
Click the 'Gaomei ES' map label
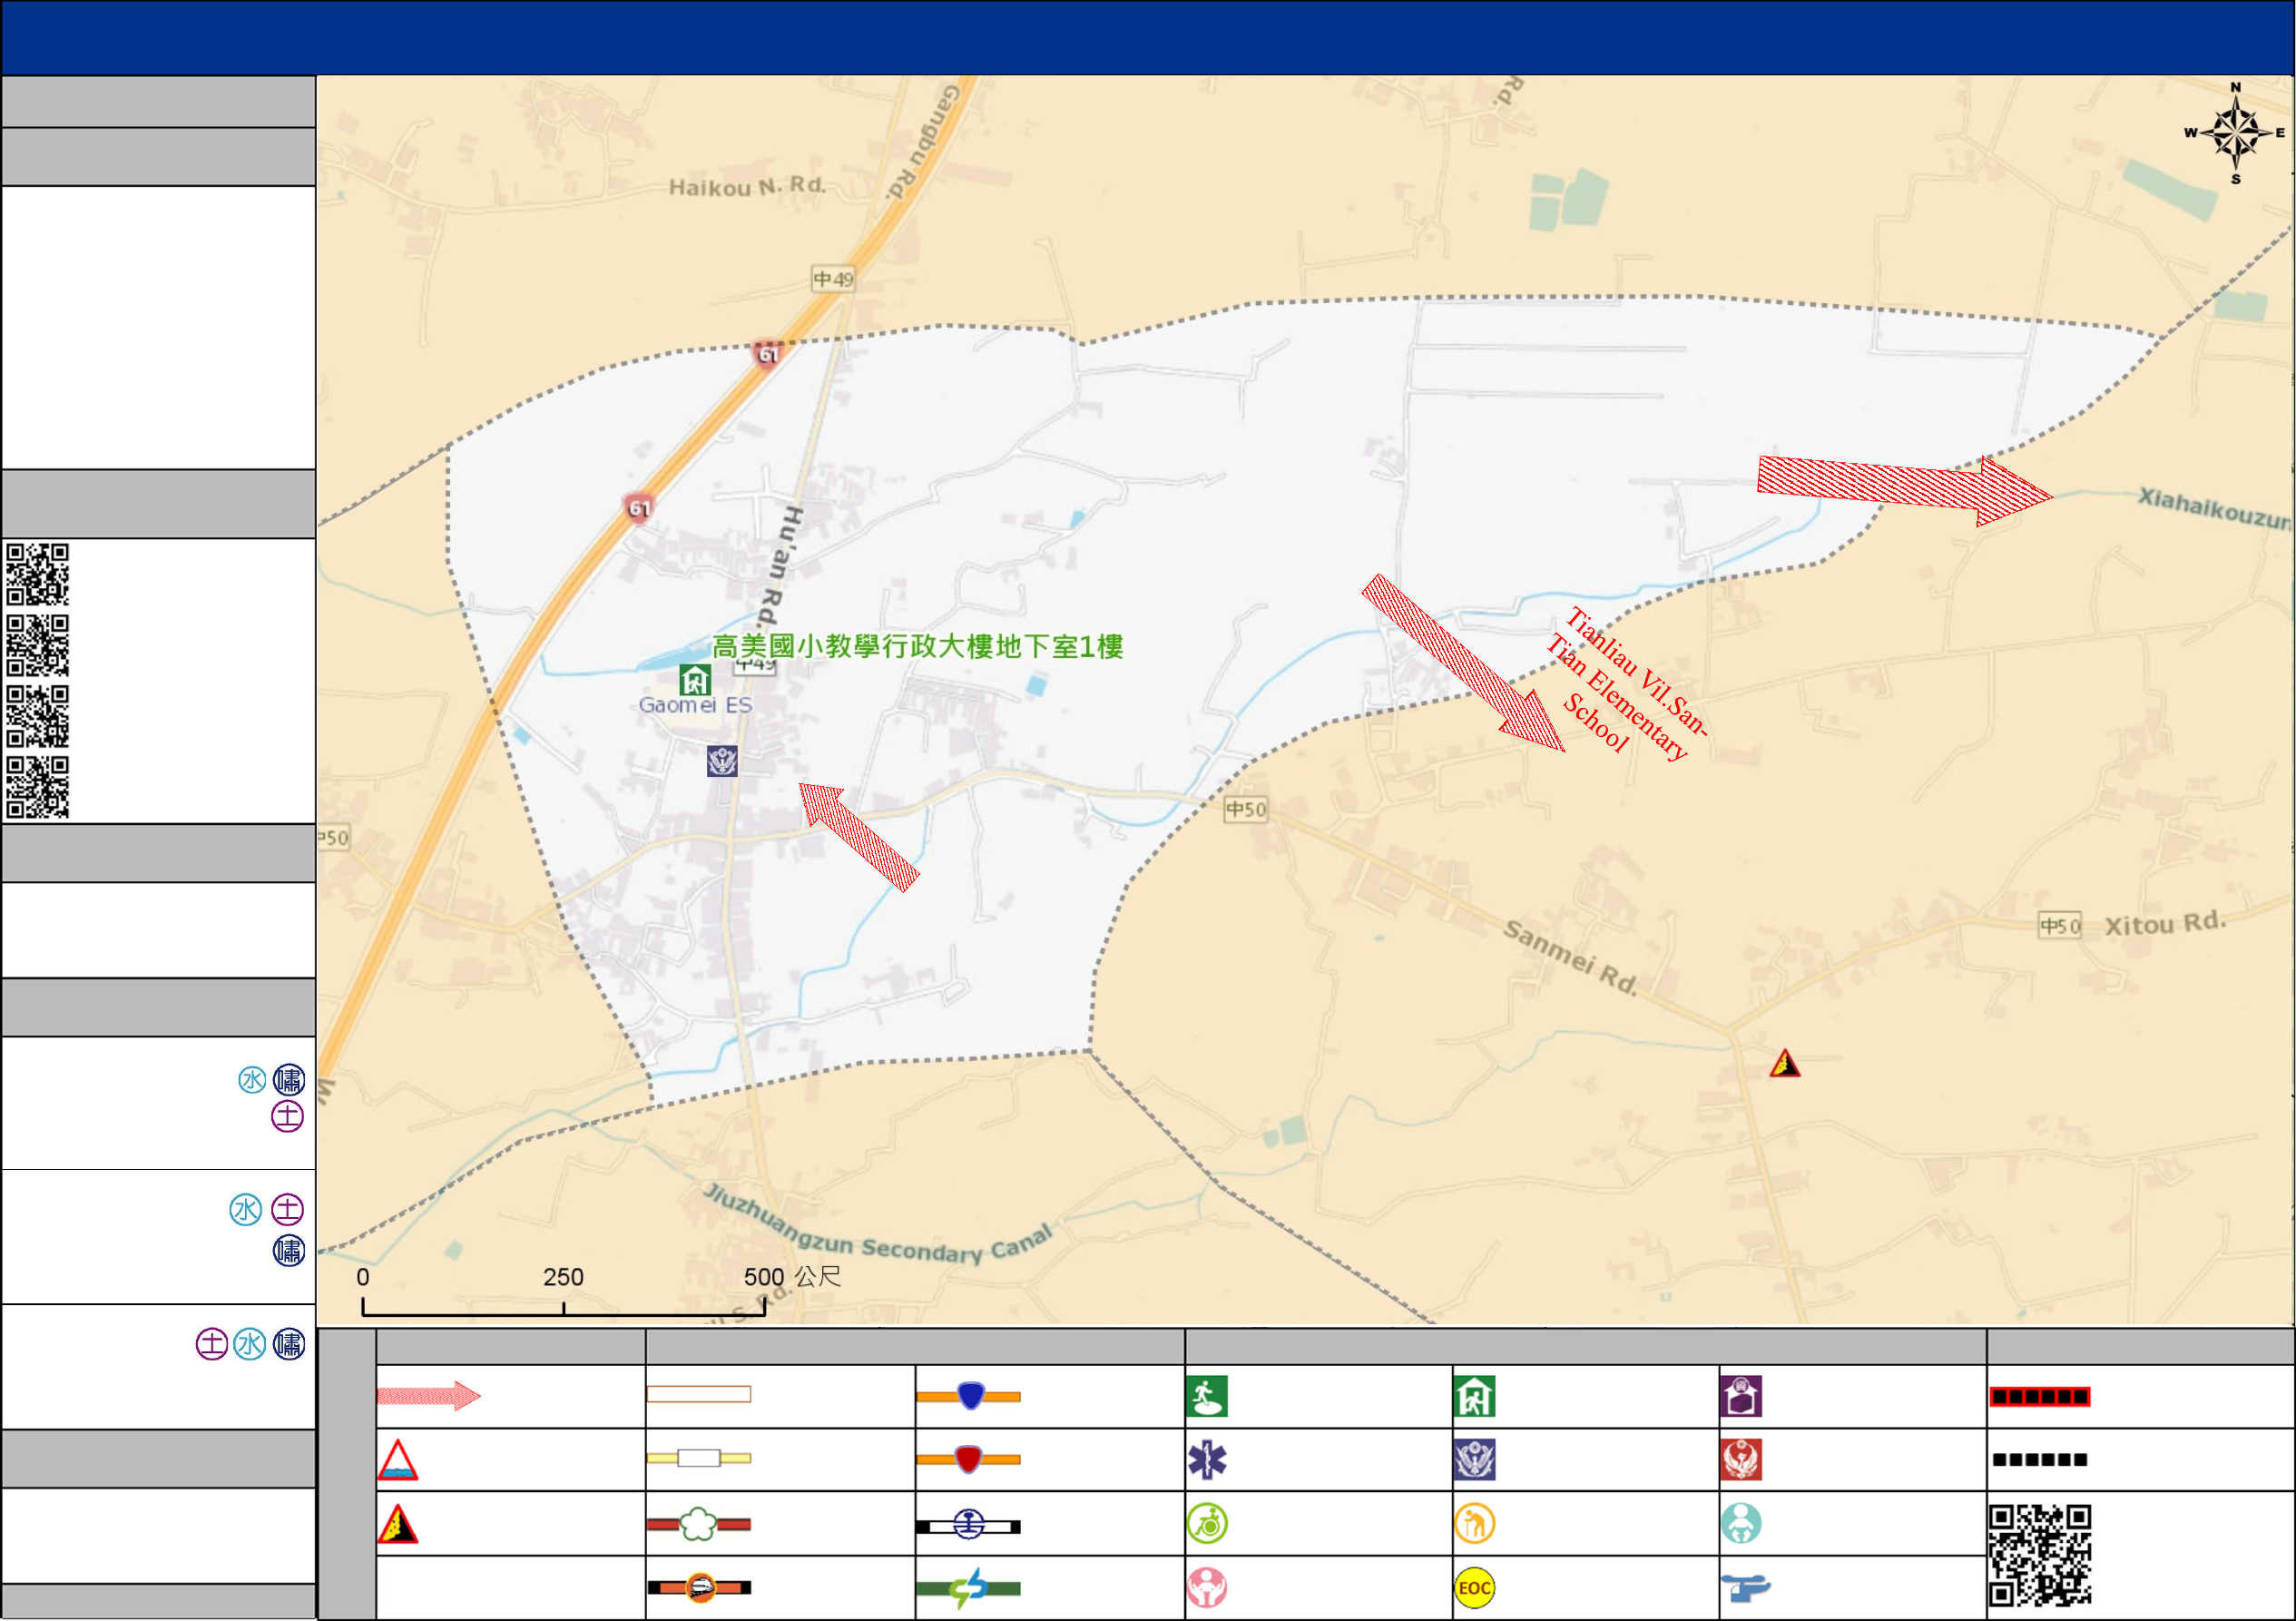[695, 705]
